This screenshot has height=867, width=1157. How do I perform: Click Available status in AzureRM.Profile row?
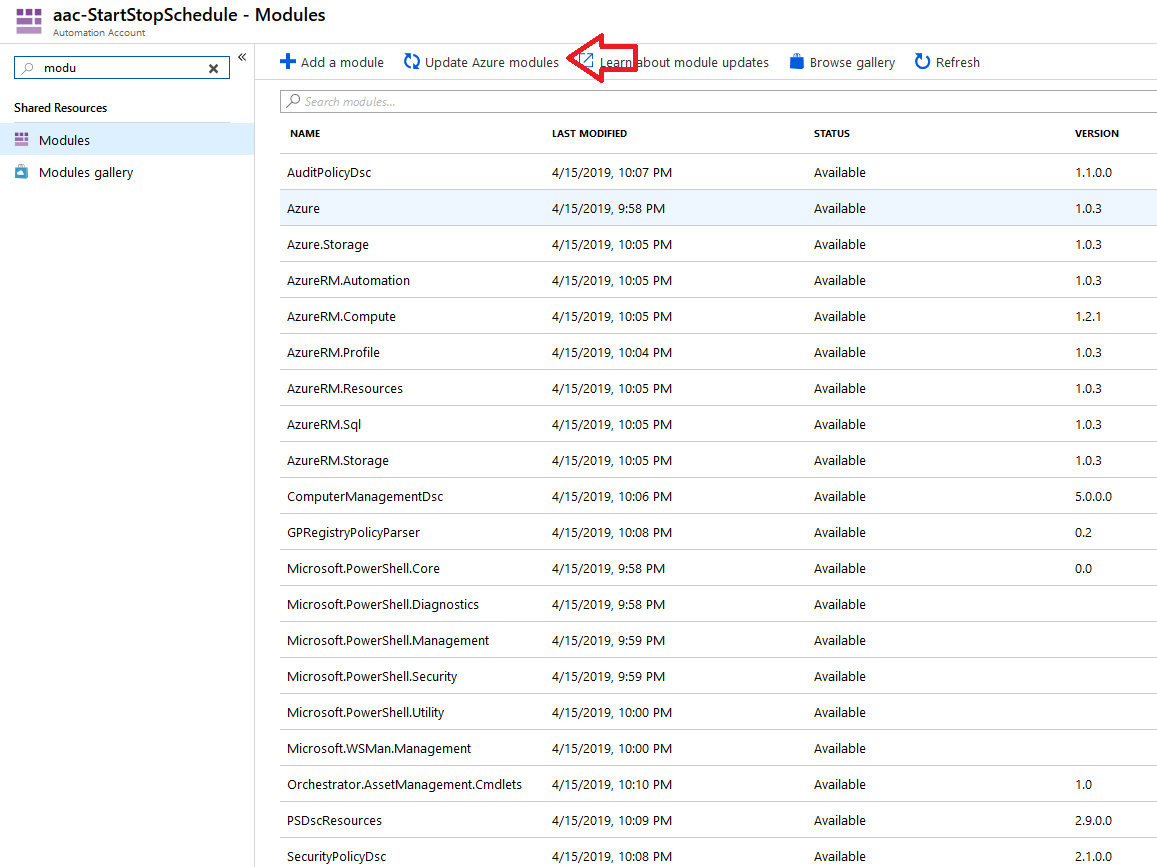(x=840, y=353)
